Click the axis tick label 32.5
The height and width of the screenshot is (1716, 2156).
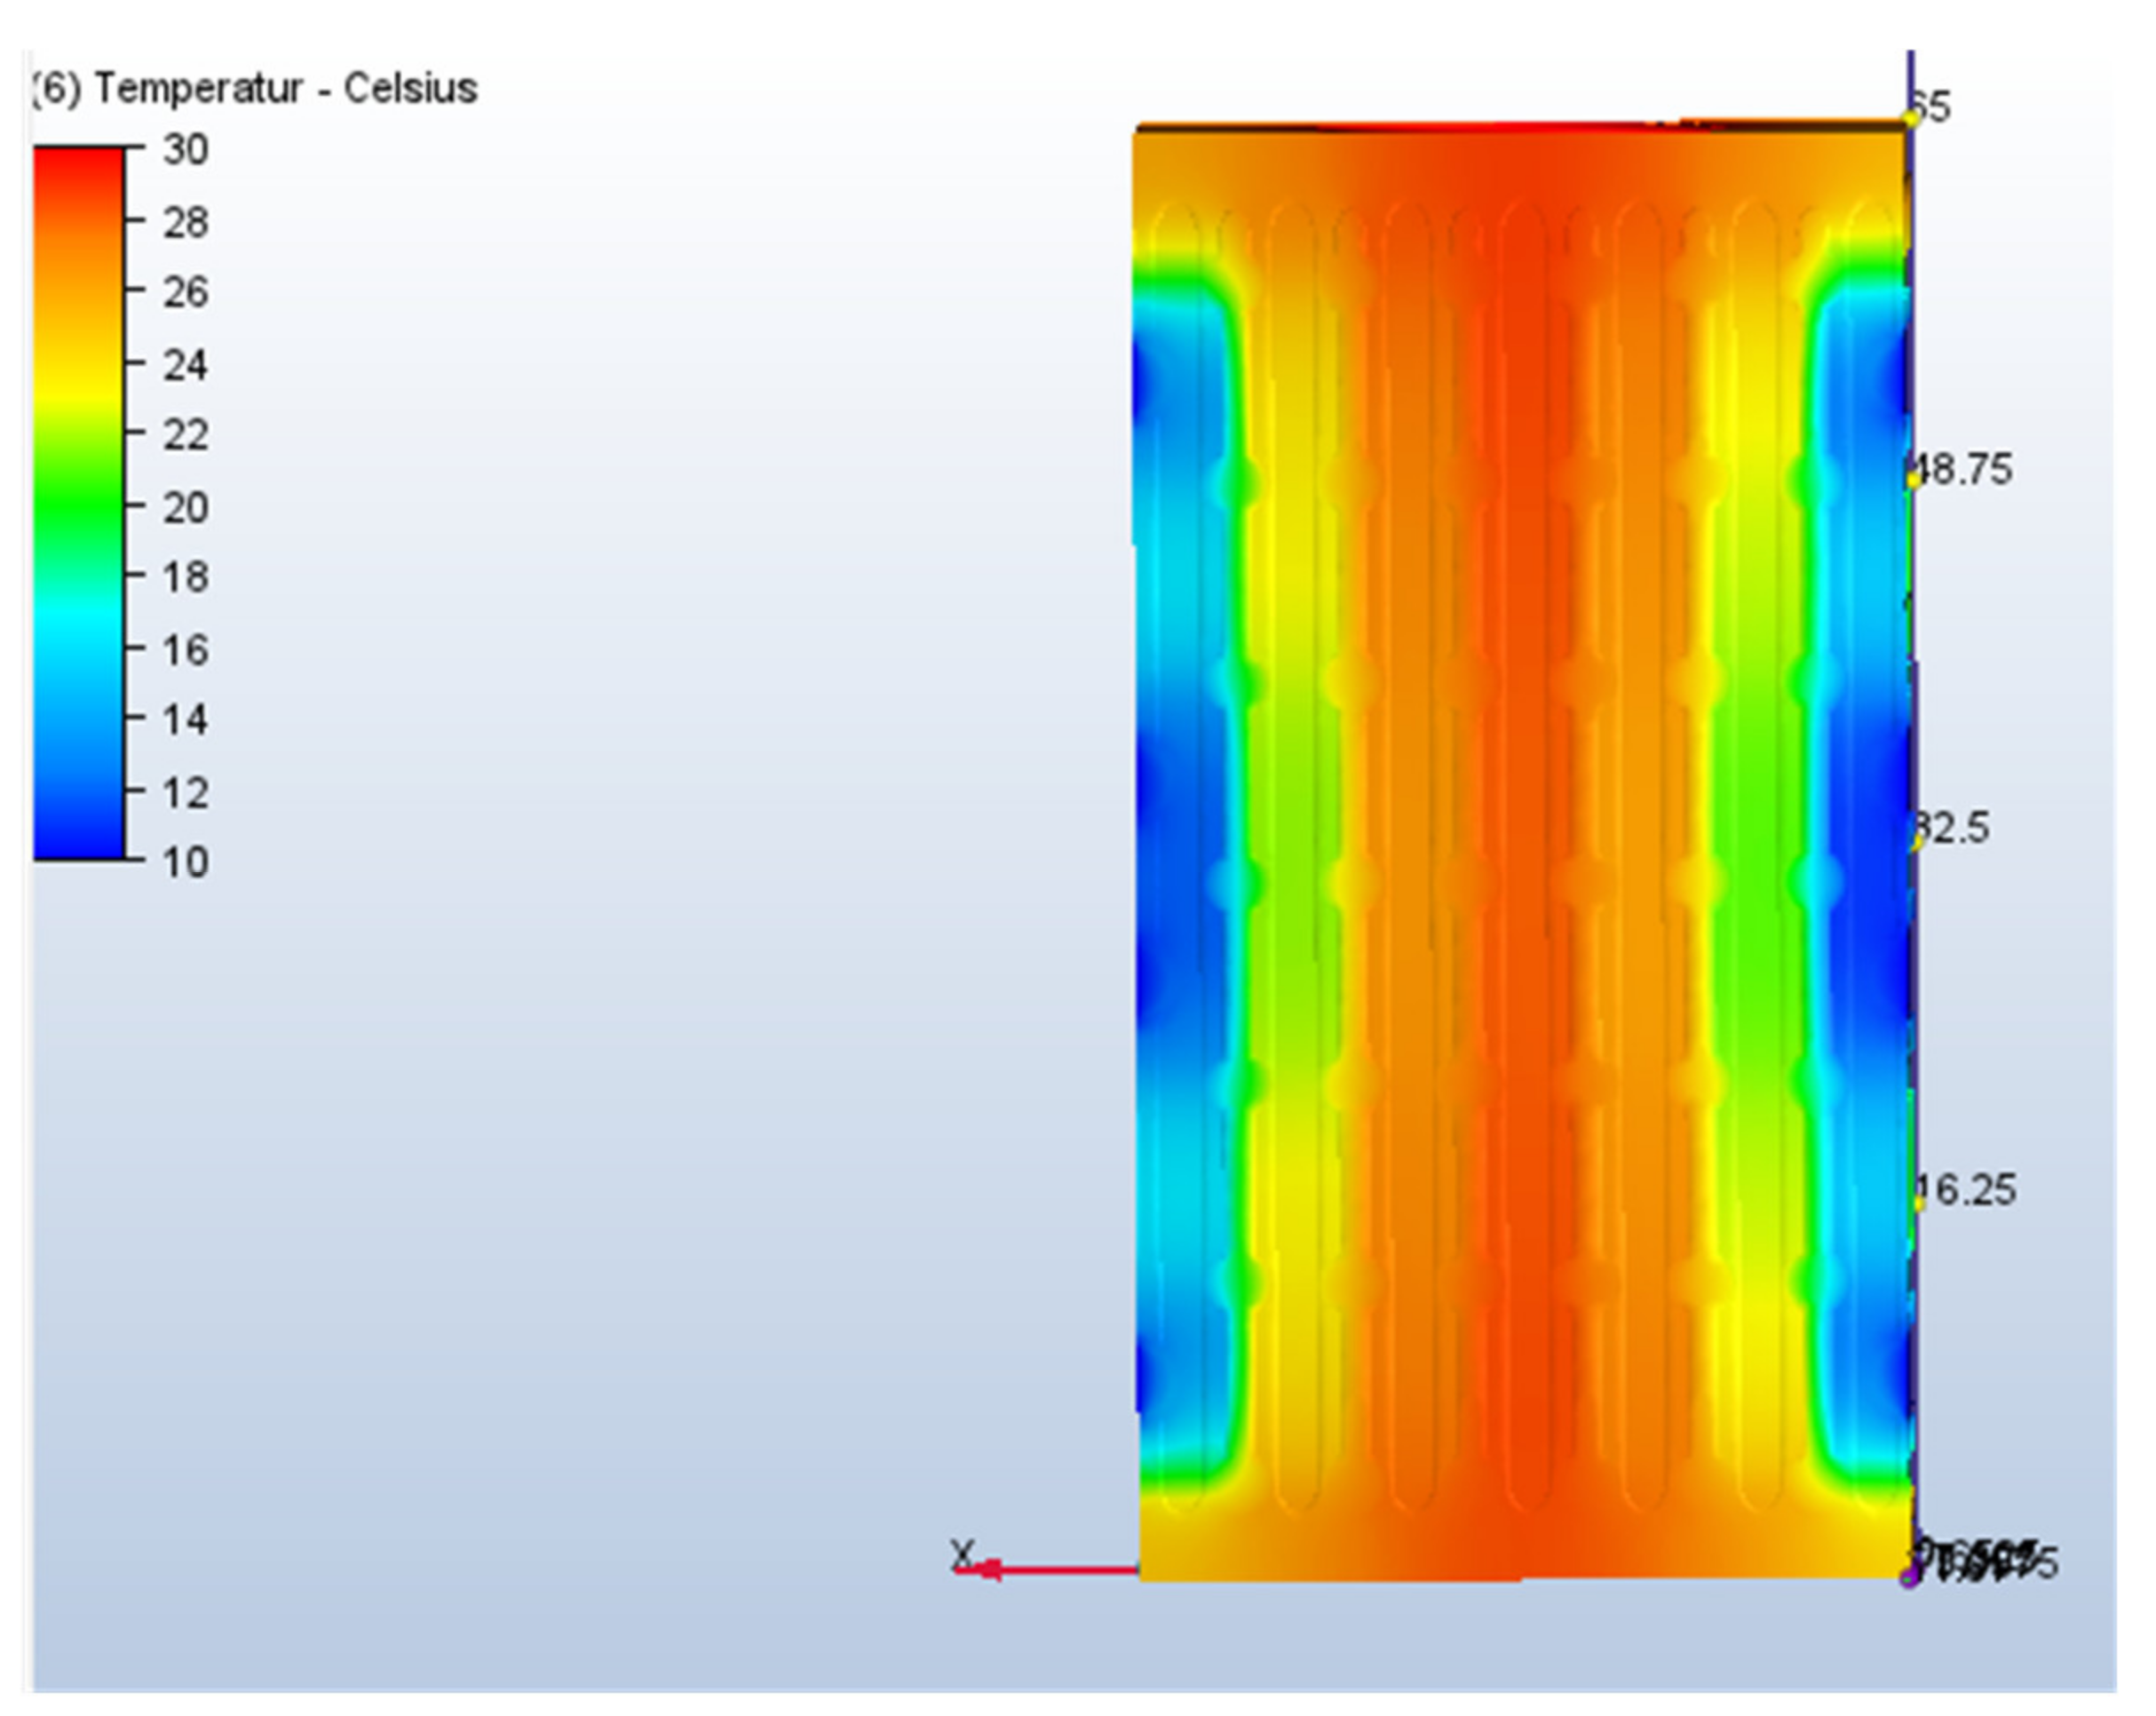pos(1952,829)
